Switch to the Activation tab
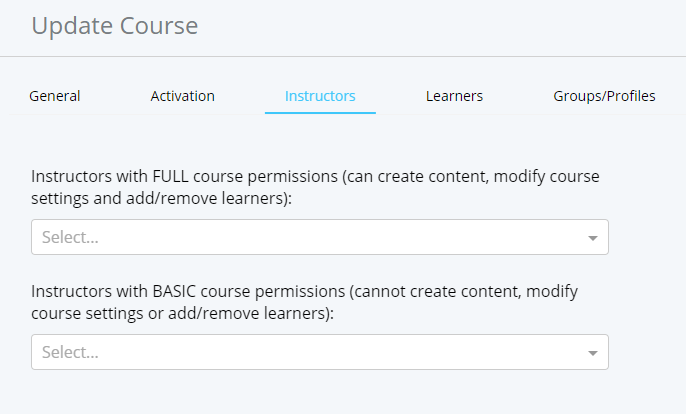686x414 pixels. point(182,96)
